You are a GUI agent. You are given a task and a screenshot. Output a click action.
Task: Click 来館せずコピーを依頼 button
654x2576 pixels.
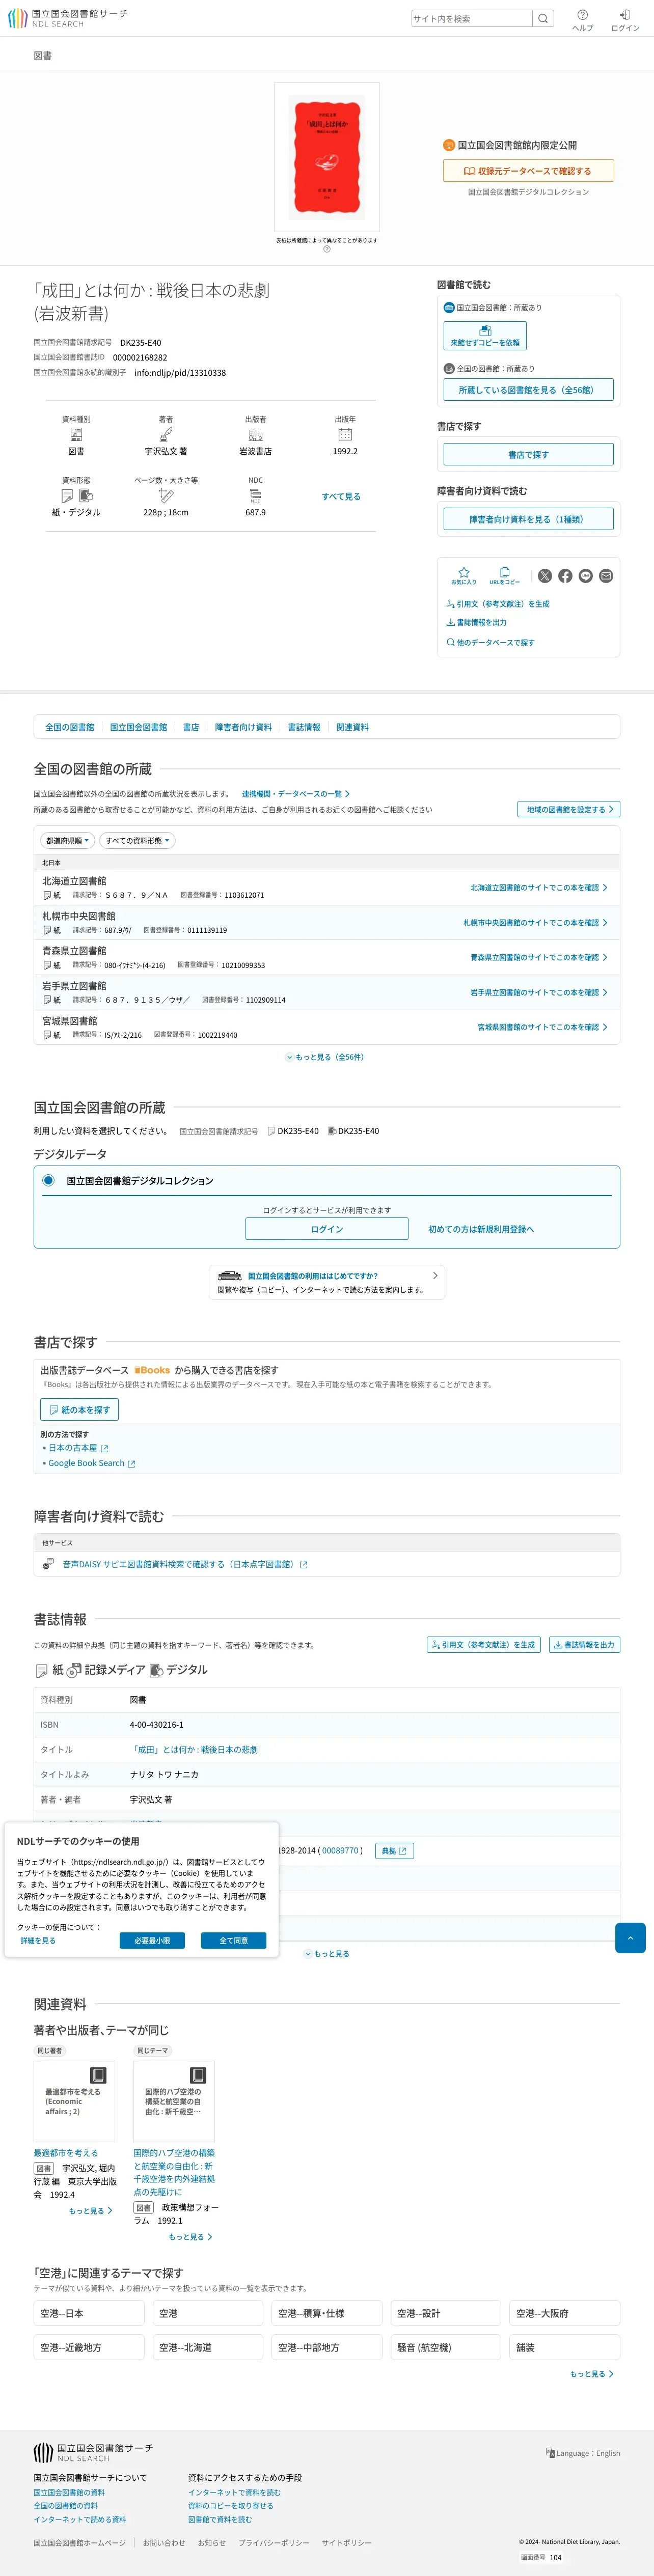click(485, 336)
